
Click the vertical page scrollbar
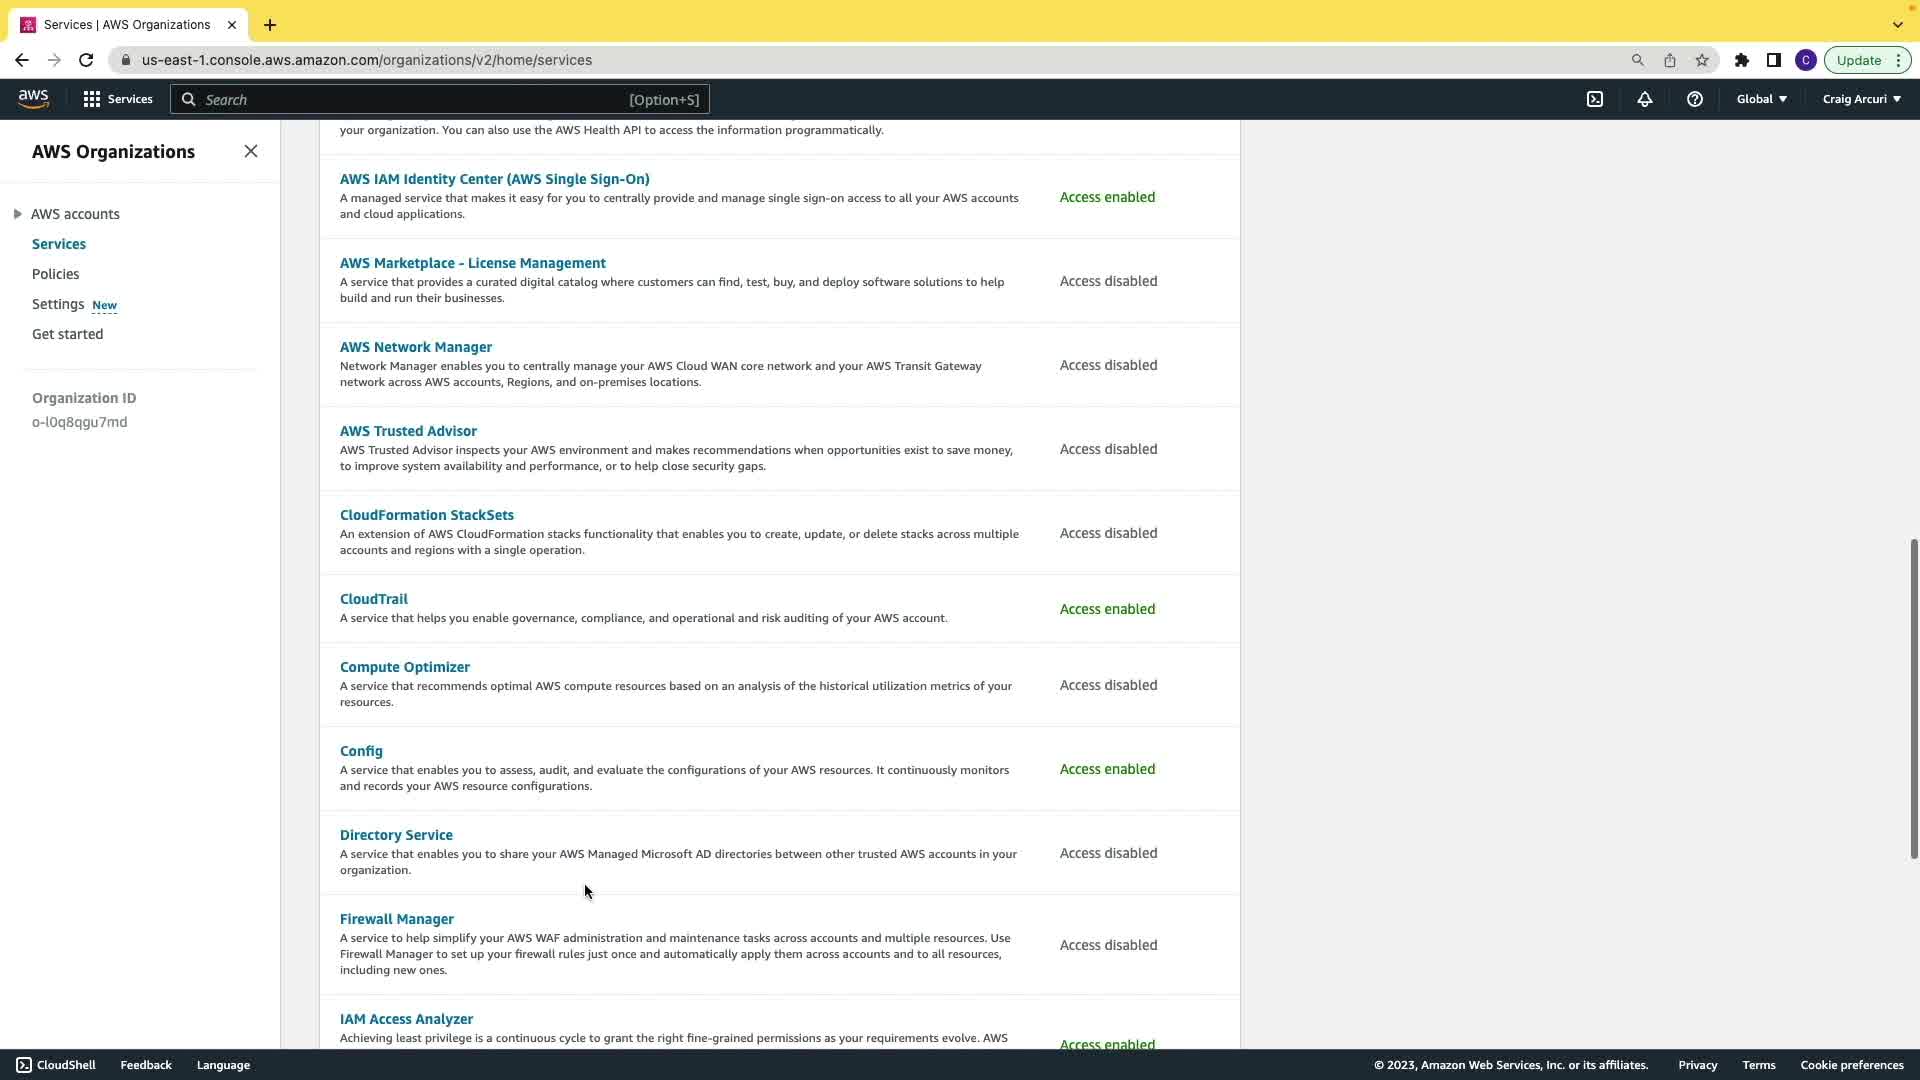pos(1913,698)
